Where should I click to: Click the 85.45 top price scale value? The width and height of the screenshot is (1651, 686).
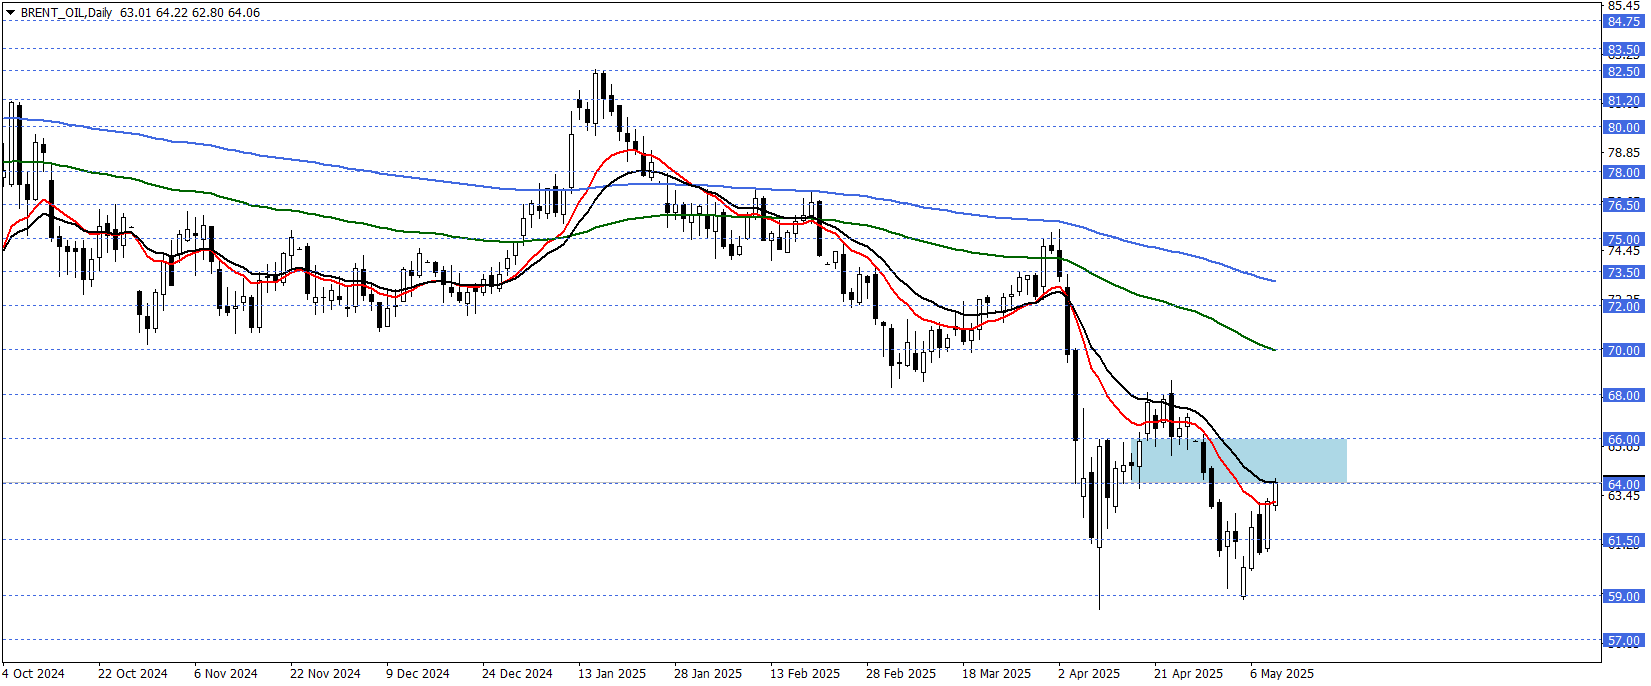pos(1623,6)
